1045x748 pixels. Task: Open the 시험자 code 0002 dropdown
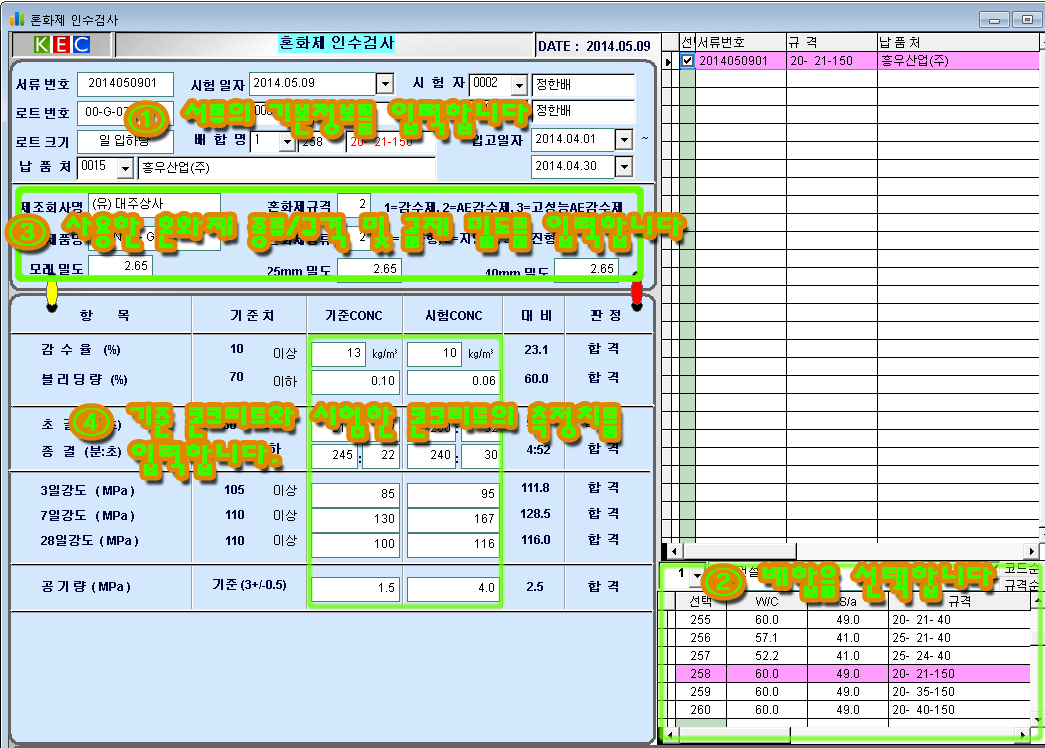520,85
